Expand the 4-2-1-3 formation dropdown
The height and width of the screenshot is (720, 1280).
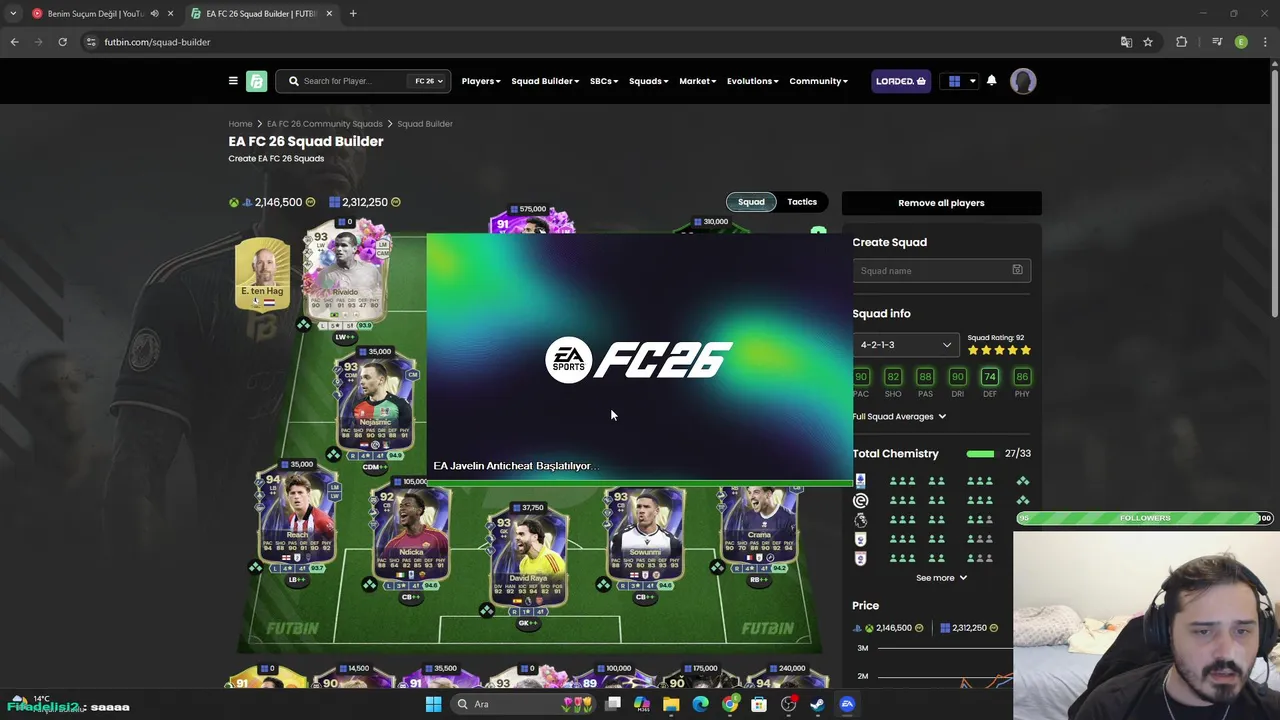tap(906, 345)
